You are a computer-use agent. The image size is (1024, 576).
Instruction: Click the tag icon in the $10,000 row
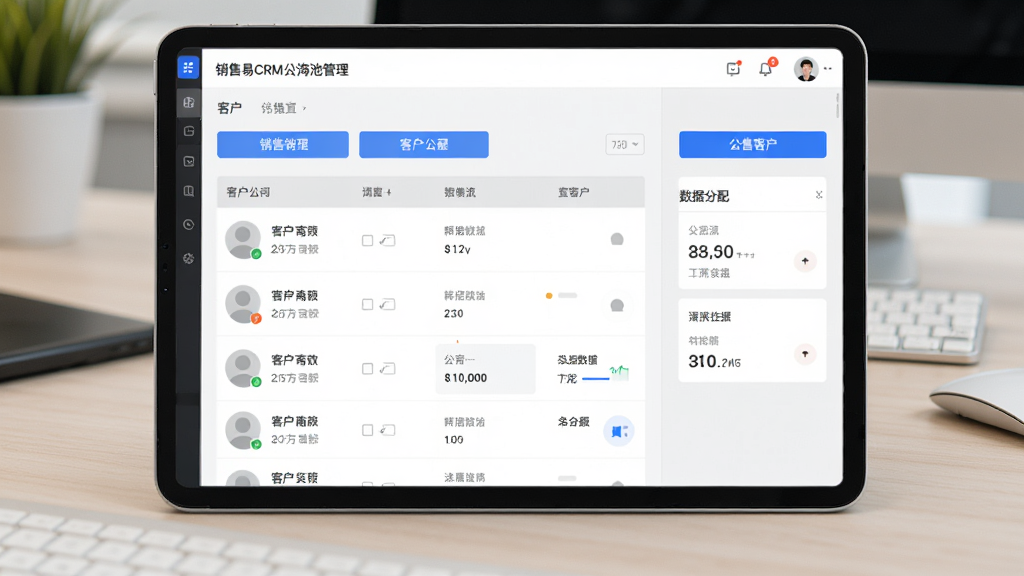[388, 369]
